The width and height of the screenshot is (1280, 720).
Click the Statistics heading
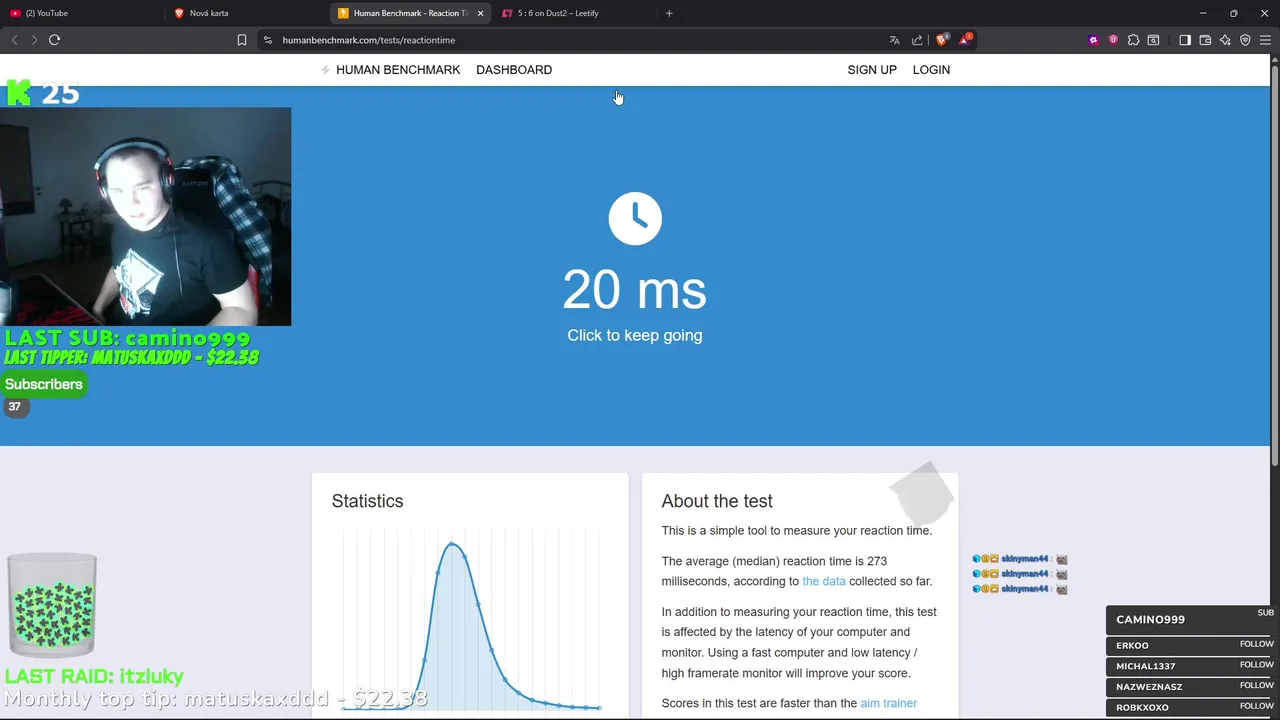(x=367, y=501)
